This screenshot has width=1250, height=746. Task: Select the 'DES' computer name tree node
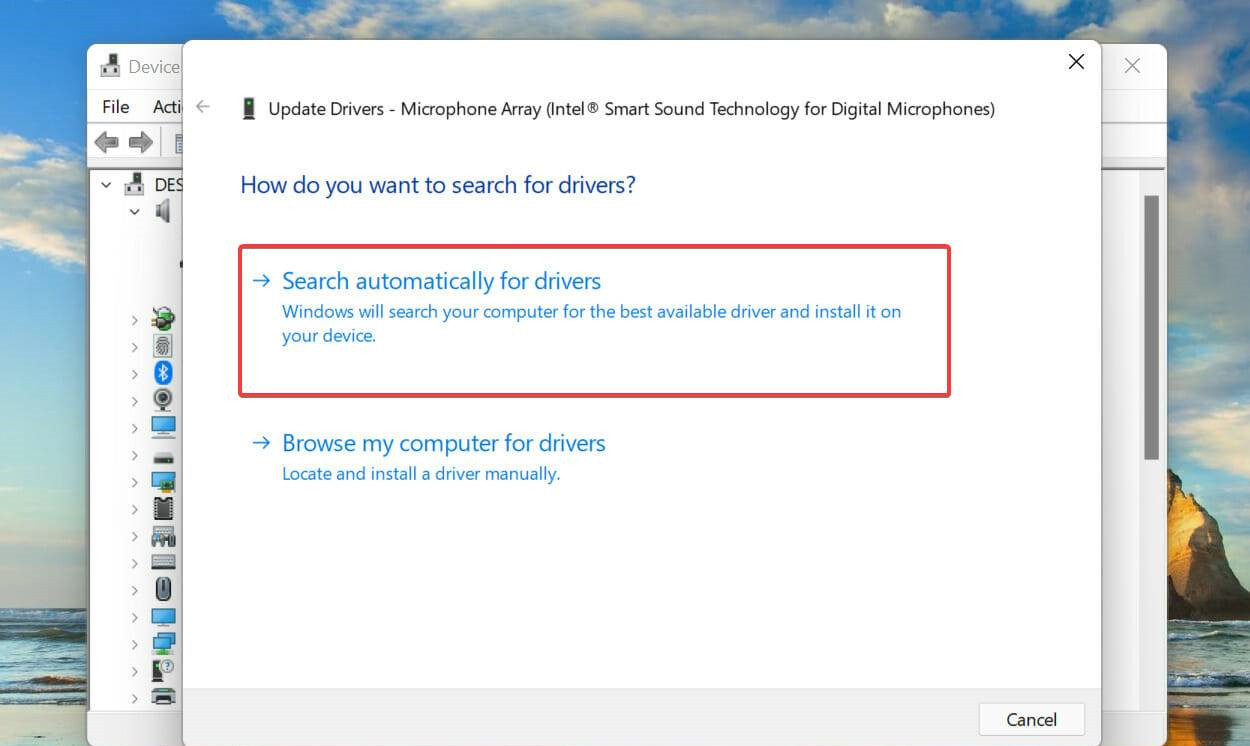(x=168, y=185)
